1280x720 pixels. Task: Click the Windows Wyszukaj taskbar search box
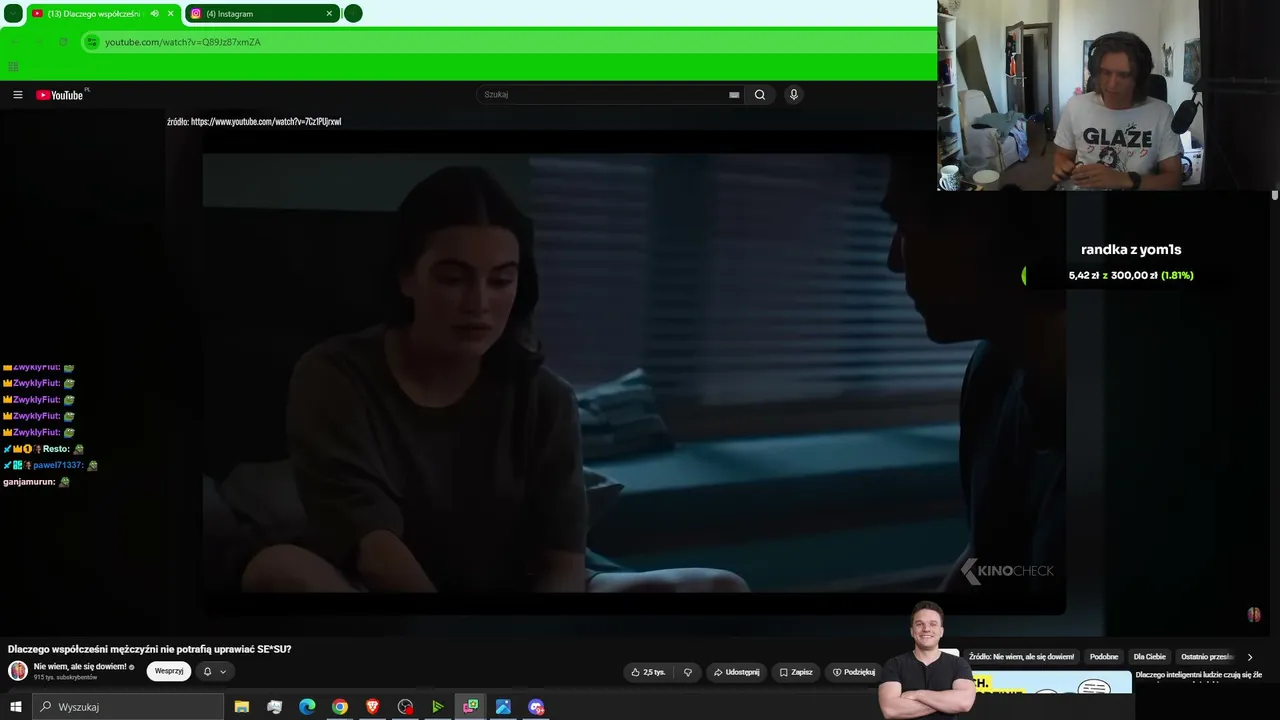tap(128, 707)
